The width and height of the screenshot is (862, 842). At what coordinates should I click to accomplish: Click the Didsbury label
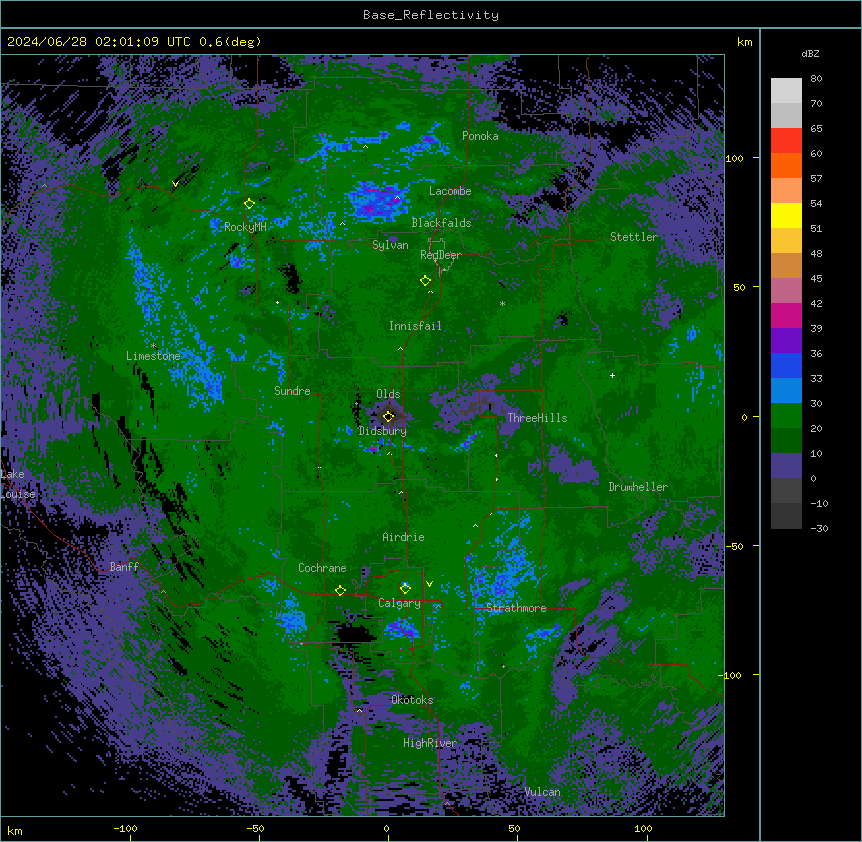pyautogui.click(x=383, y=431)
